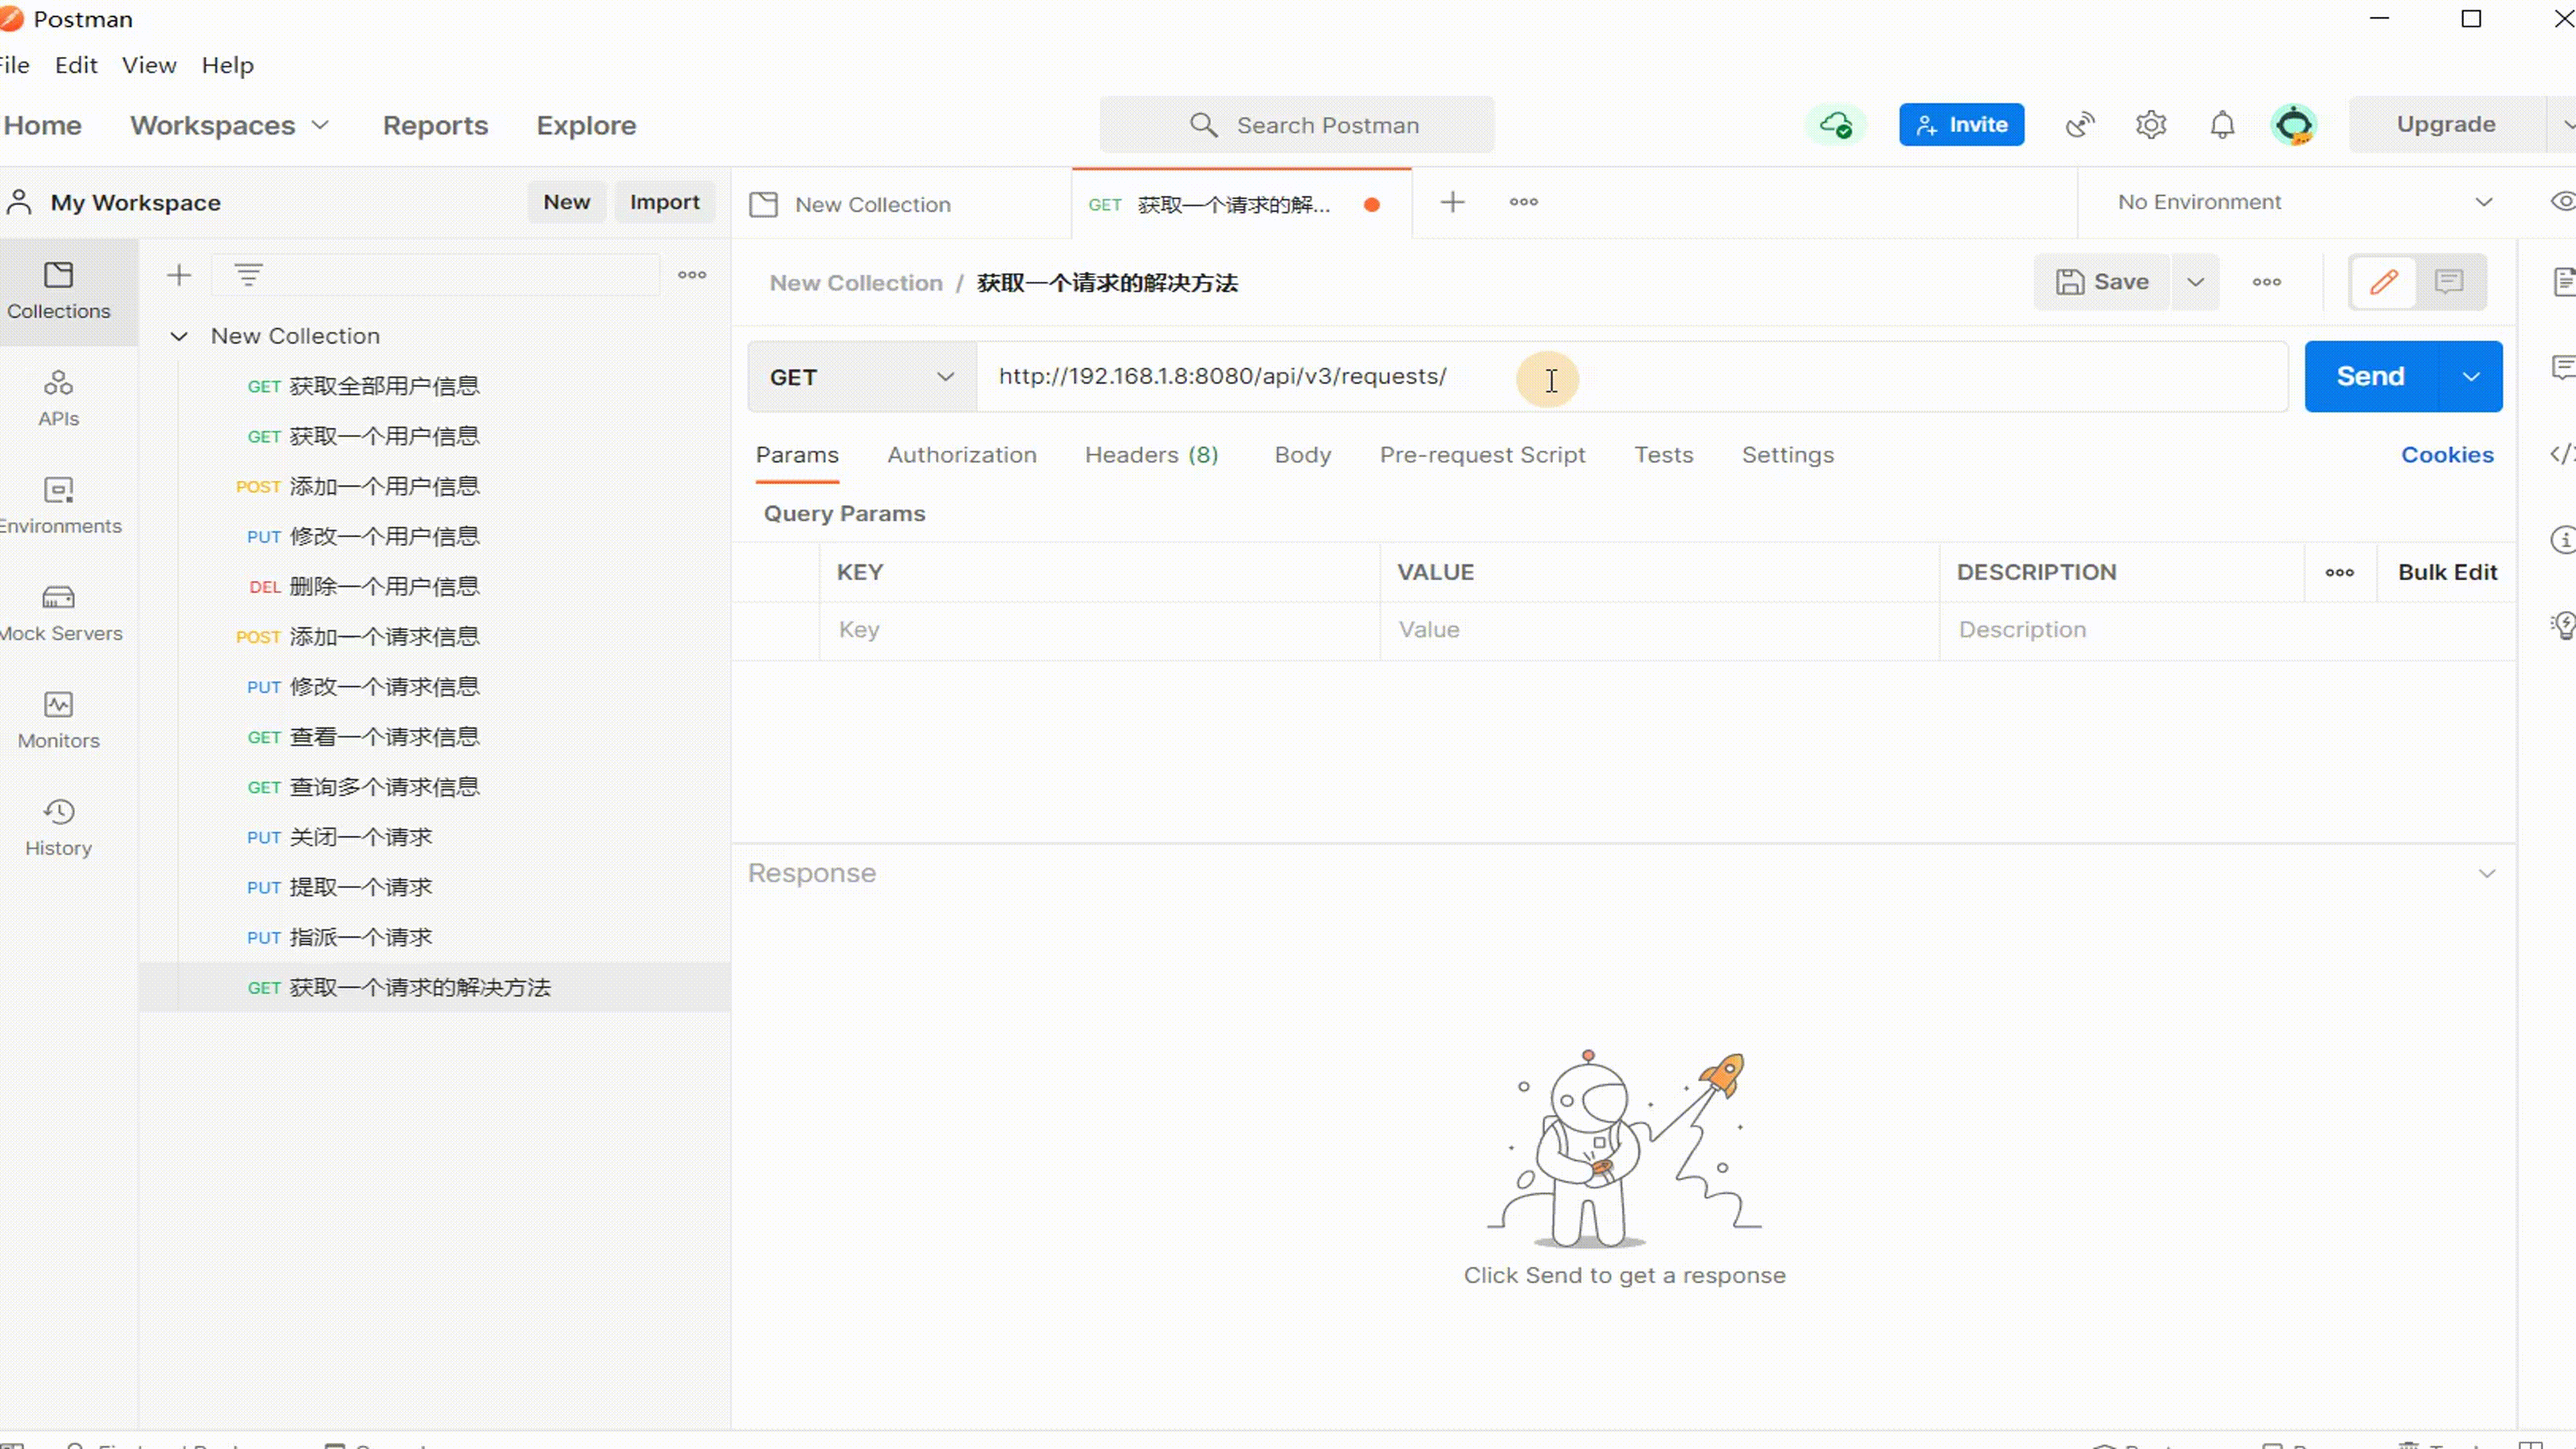
Task: Click the cloud sync status icon
Action: tap(1835, 125)
